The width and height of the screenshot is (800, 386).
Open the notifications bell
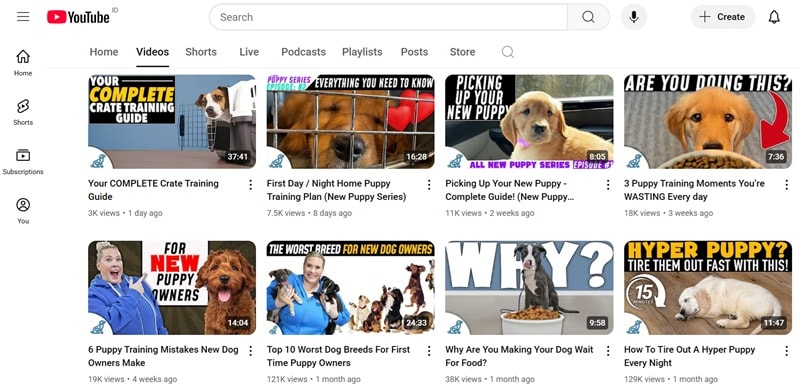click(774, 17)
